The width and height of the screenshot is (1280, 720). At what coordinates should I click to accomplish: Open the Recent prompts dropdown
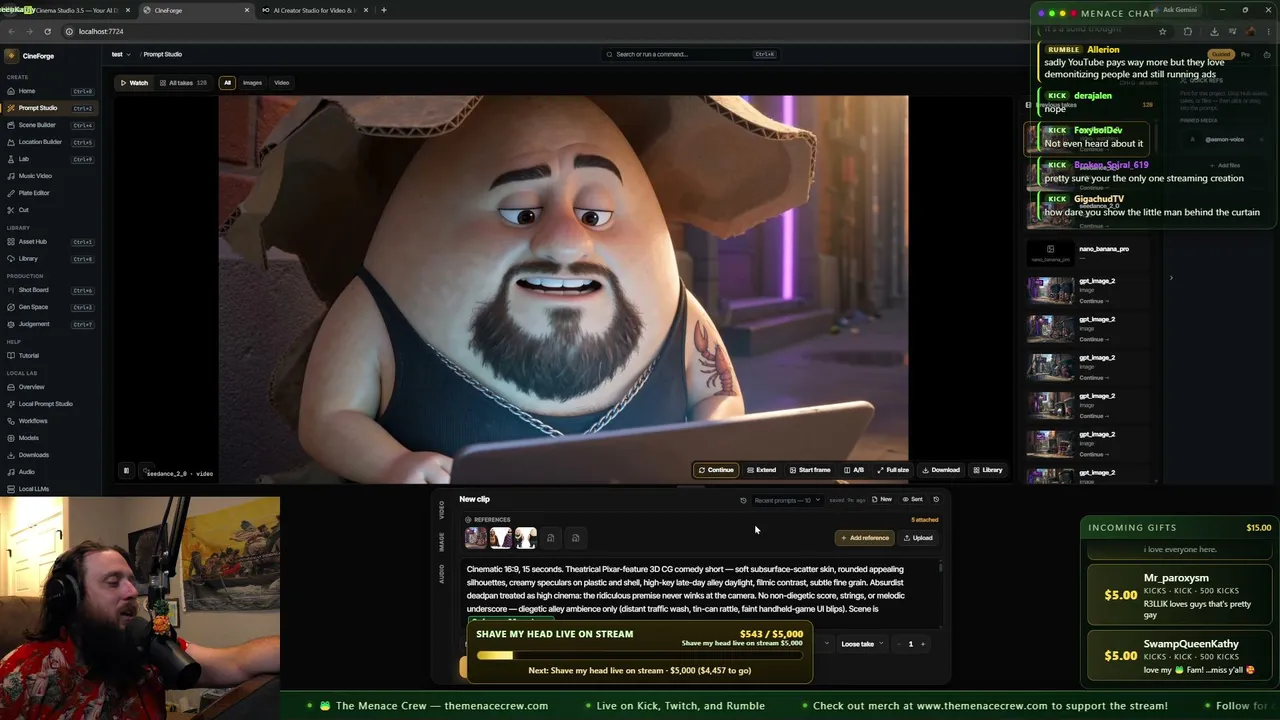pyautogui.click(x=787, y=500)
